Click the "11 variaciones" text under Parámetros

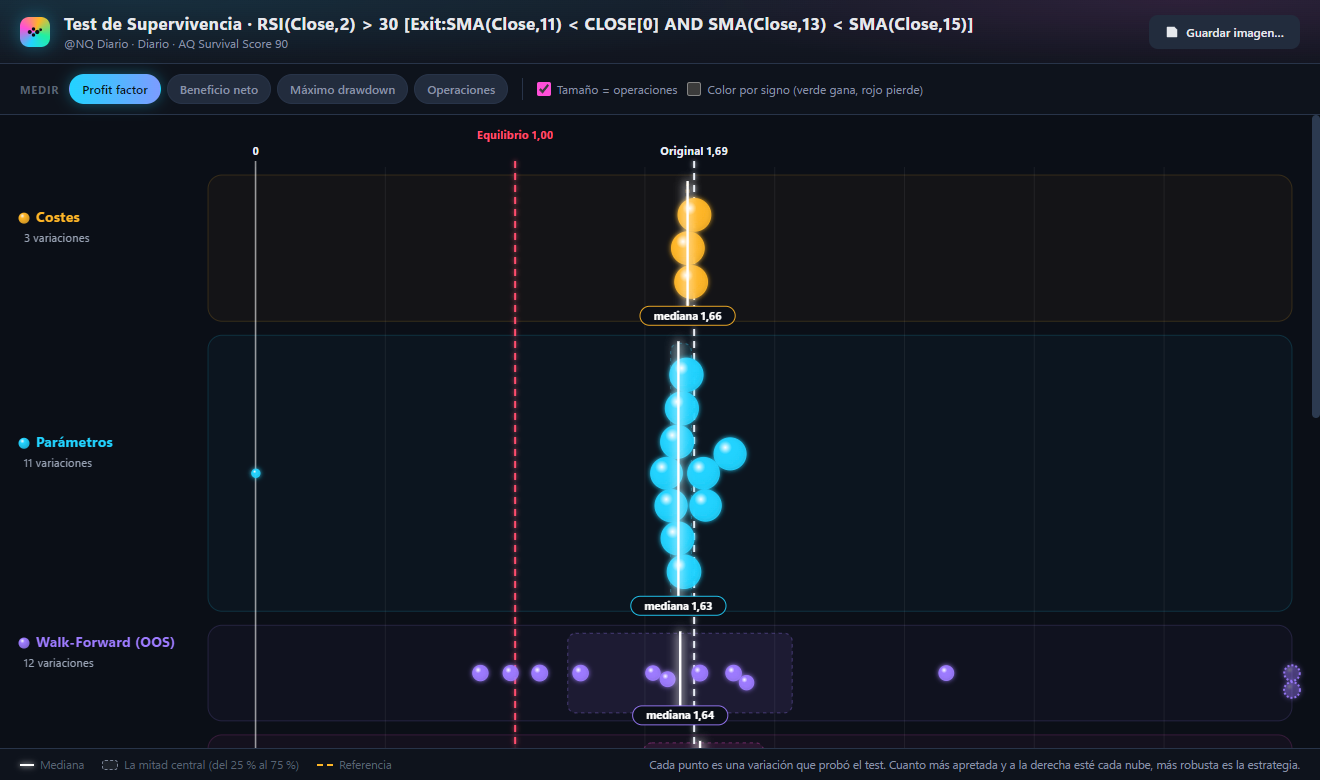[x=58, y=463]
